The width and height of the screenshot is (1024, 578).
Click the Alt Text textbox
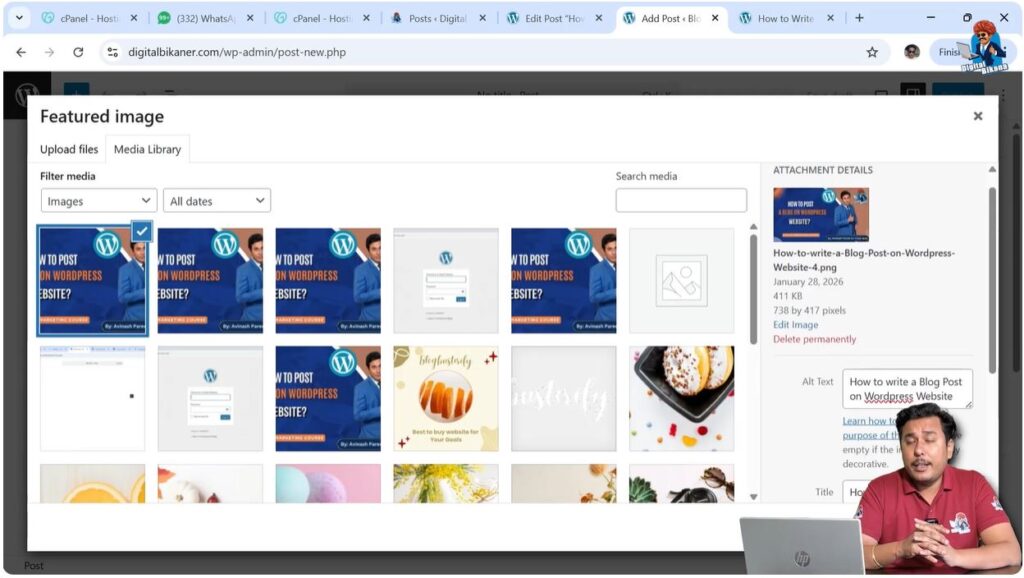point(907,389)
